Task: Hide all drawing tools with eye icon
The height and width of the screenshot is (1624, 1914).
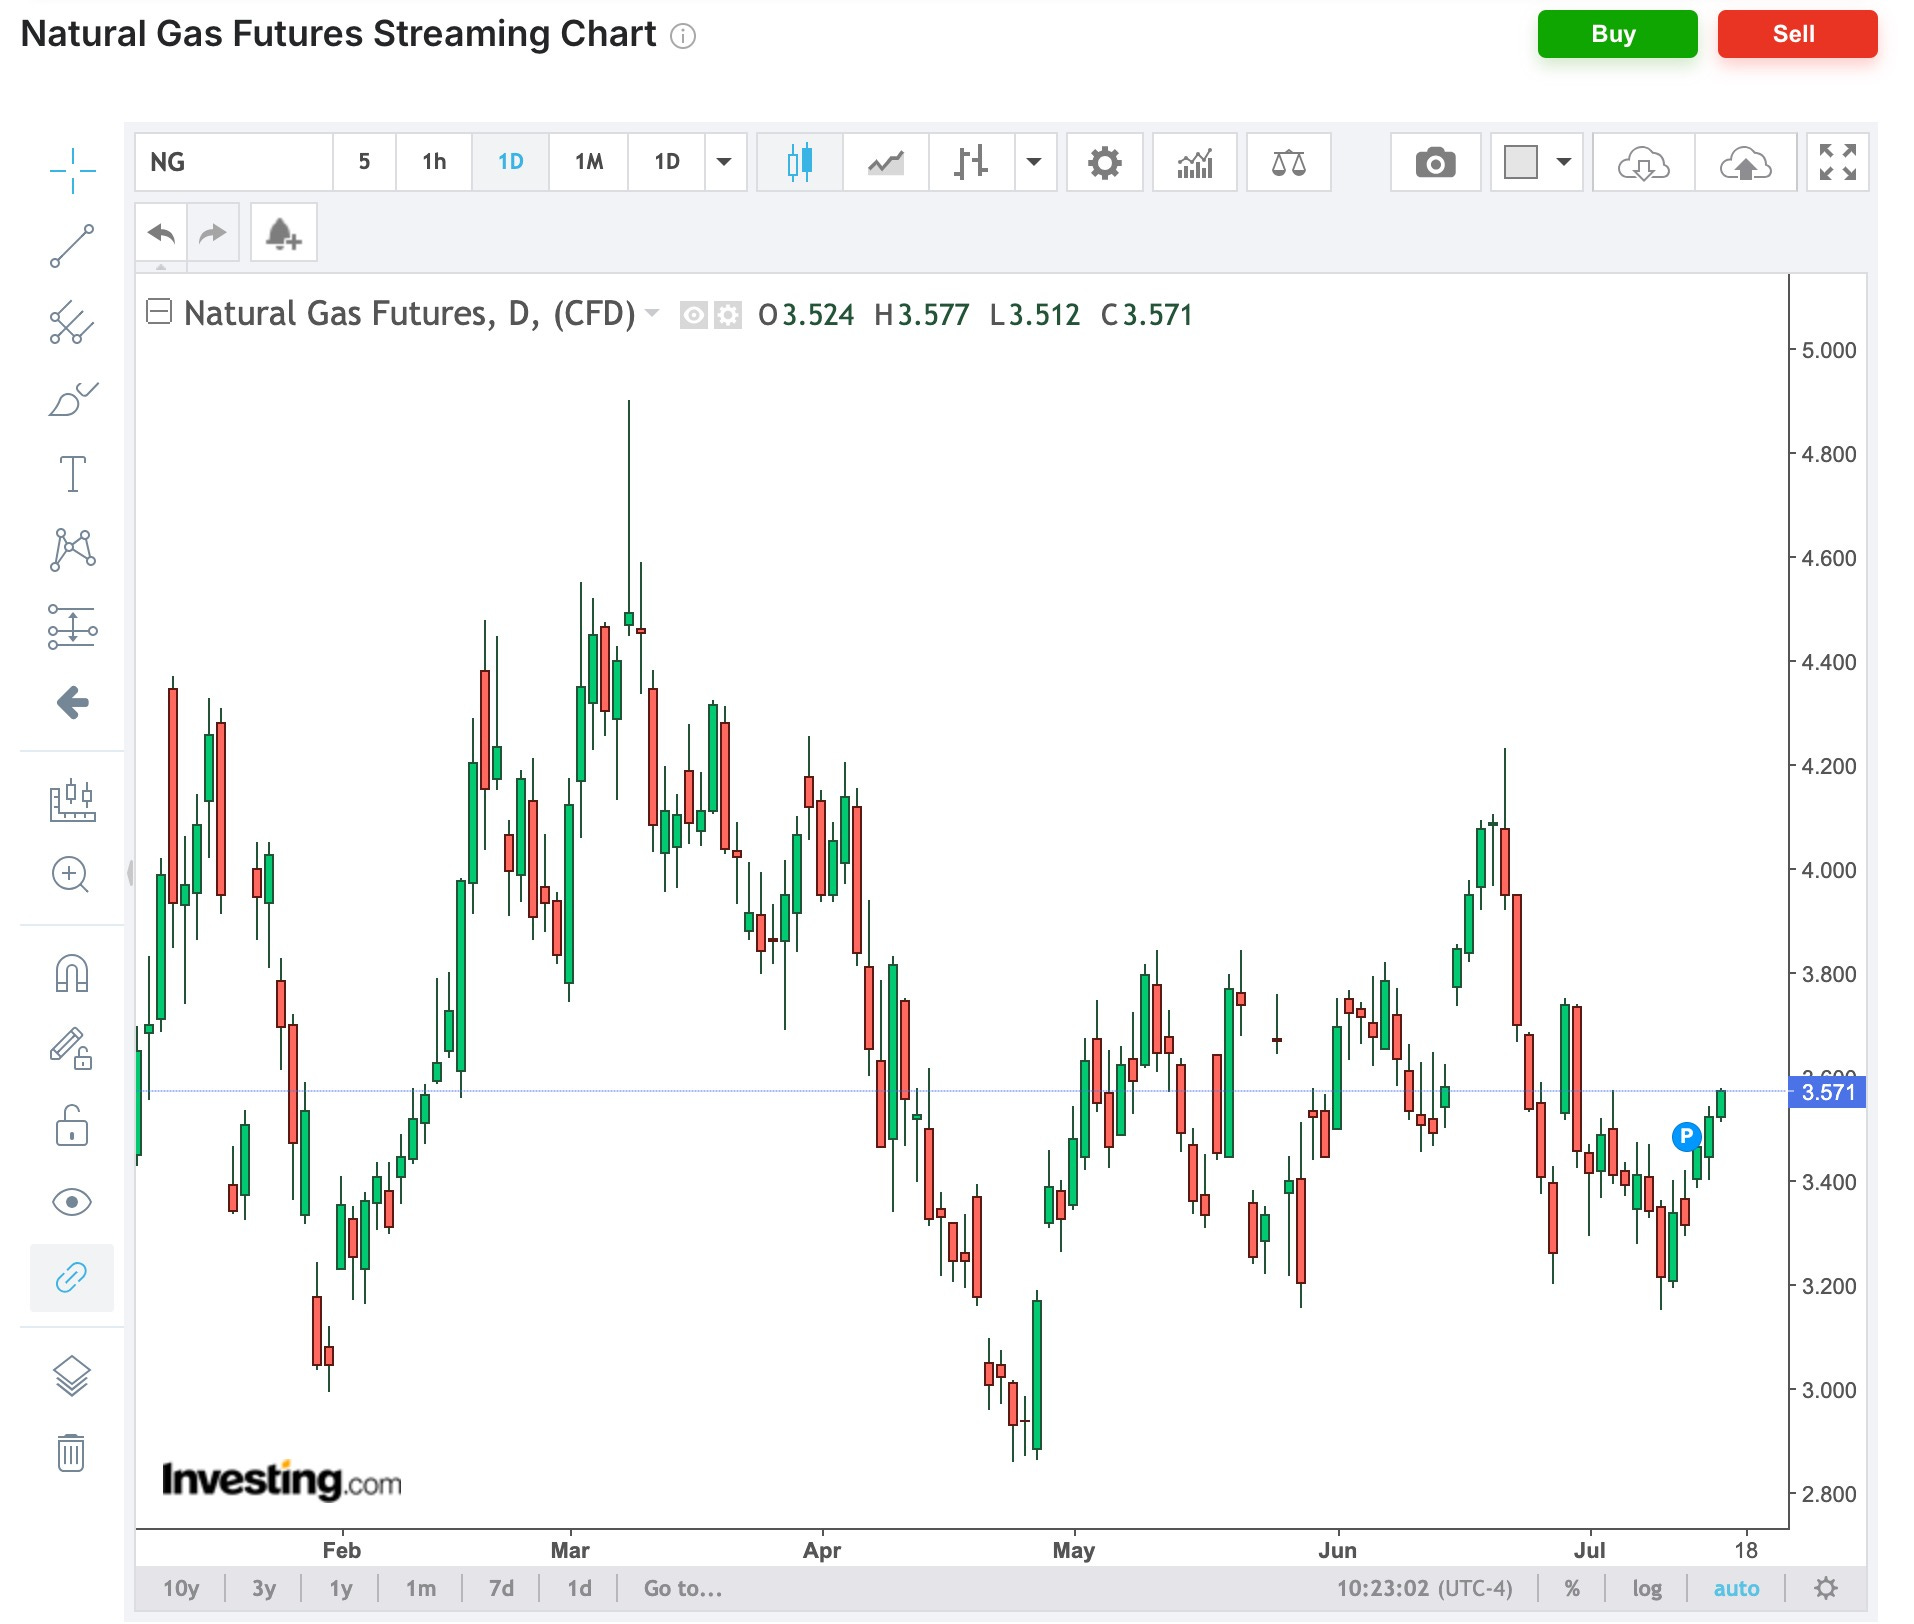Action: point(72,1201)
